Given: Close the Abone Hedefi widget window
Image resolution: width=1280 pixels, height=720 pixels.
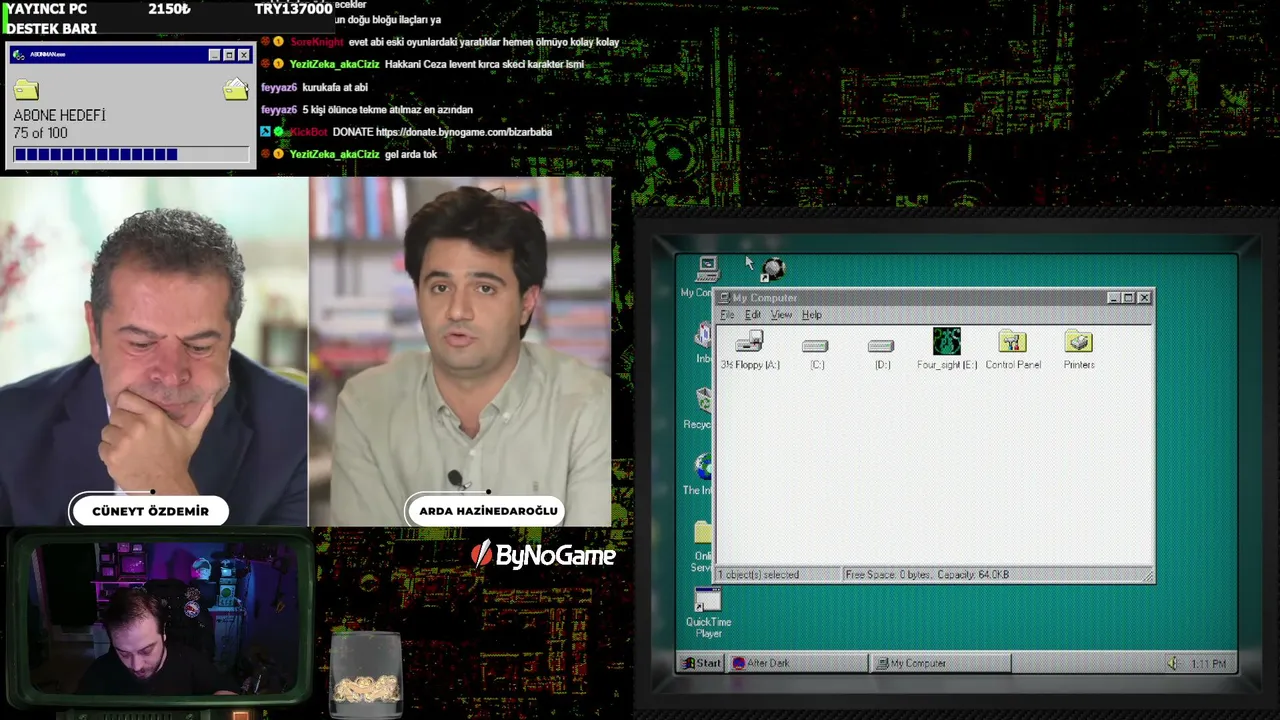Looking at the screenshot, I should pyautogui.click(x=244, y=55).
